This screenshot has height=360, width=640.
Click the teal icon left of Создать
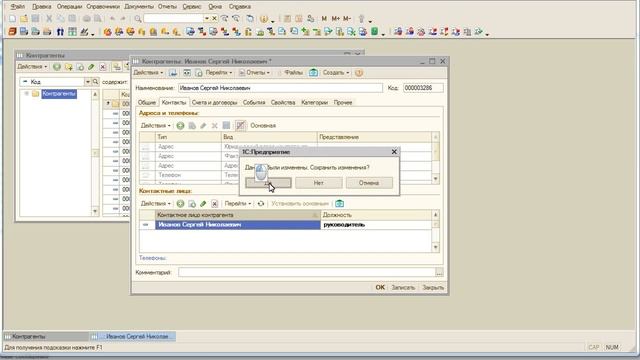[313, 73]
